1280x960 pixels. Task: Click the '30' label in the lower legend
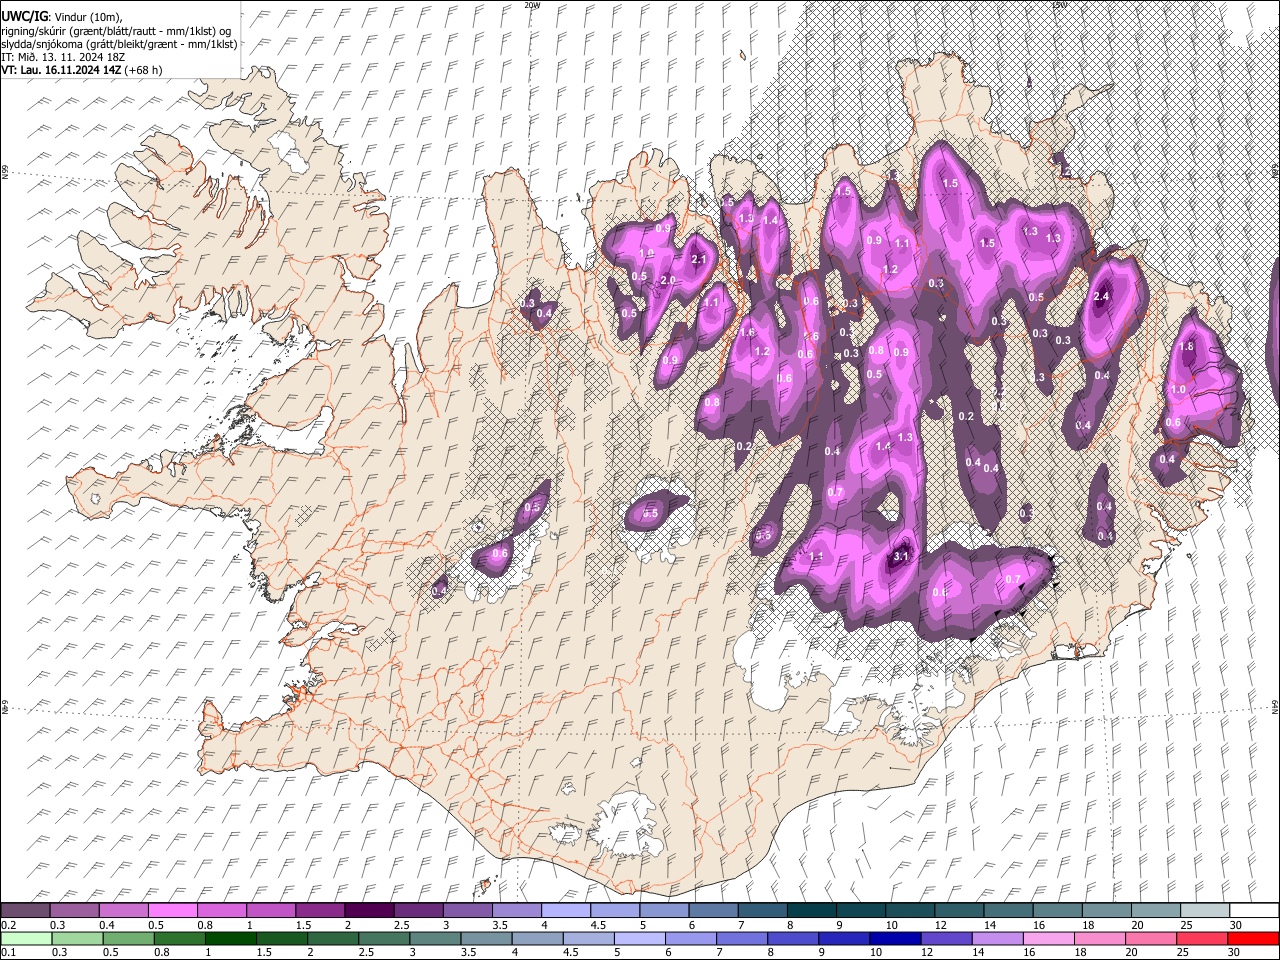click(x=1236, y=953)
